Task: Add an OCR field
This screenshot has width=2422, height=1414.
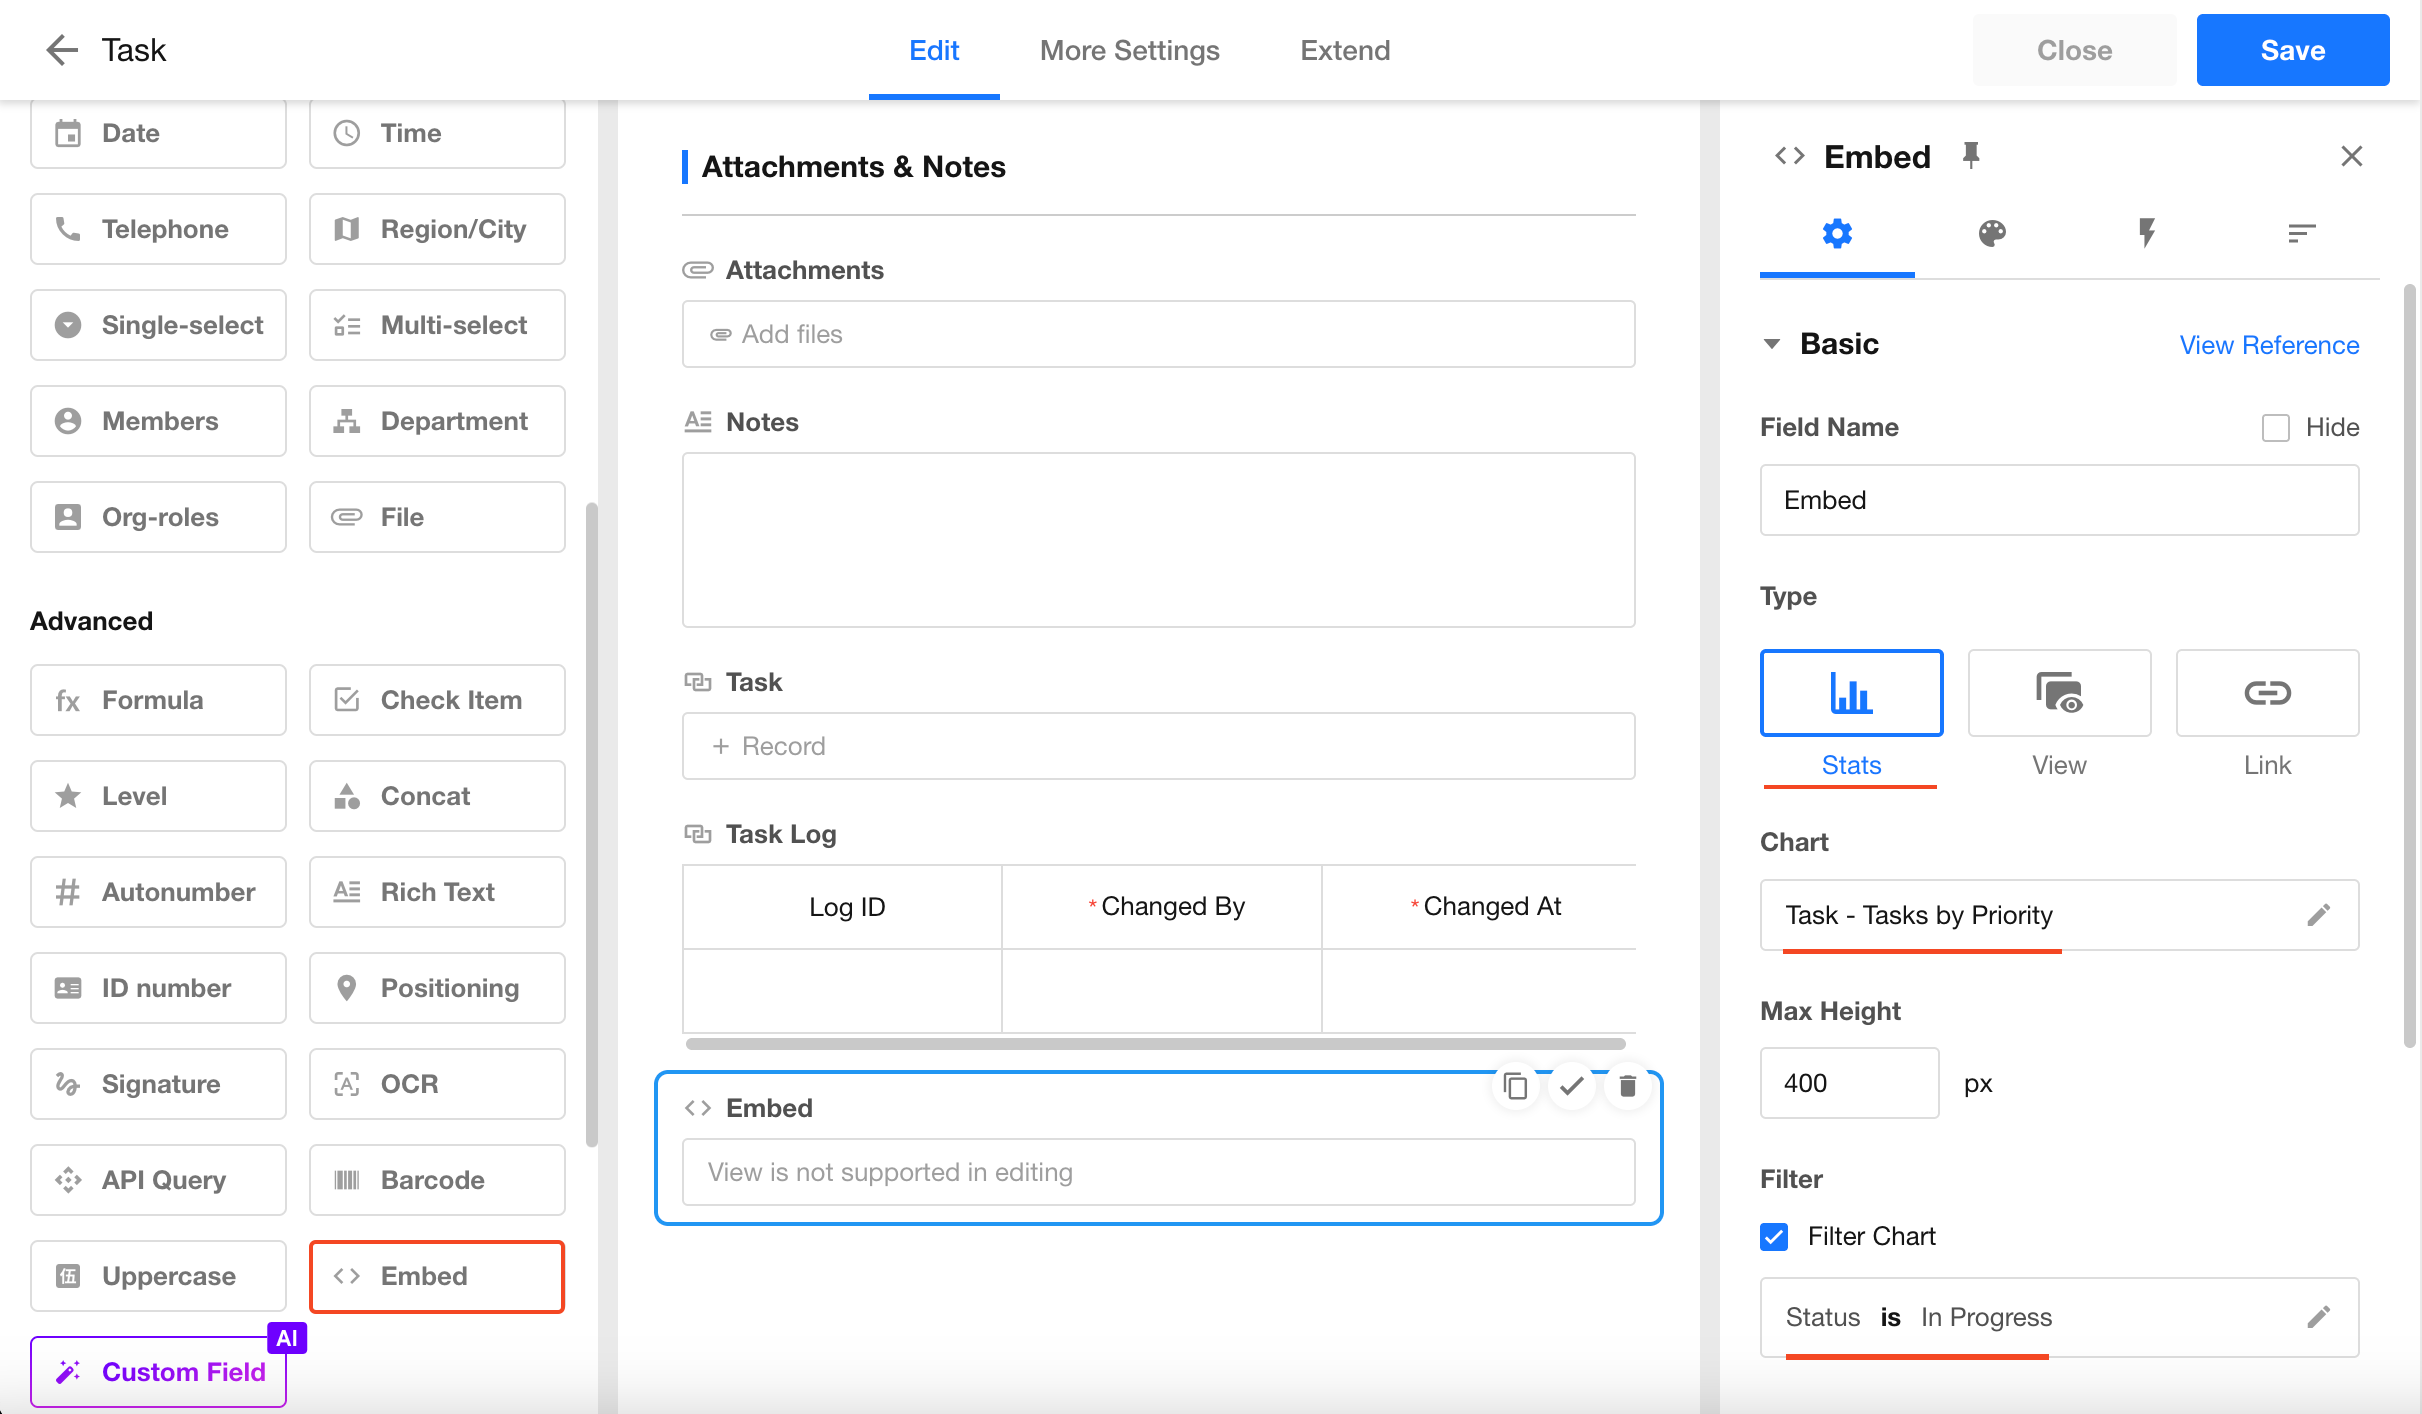Action: (x=437, y=1084)
